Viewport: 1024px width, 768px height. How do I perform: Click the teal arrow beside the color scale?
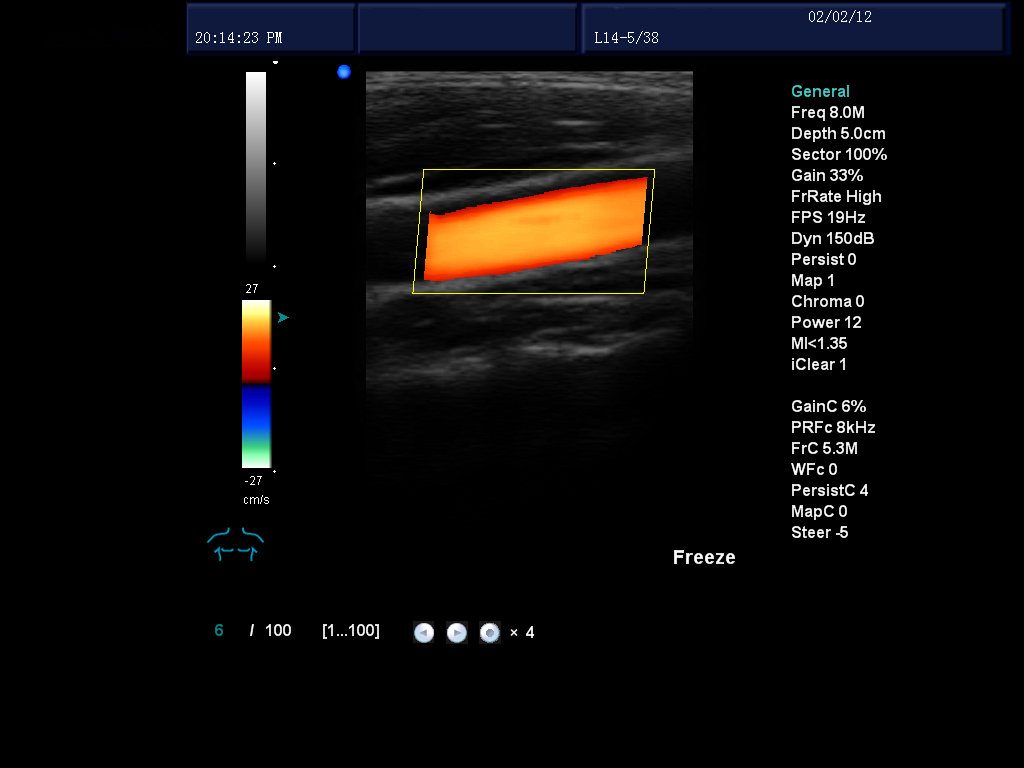pos(283,317)
